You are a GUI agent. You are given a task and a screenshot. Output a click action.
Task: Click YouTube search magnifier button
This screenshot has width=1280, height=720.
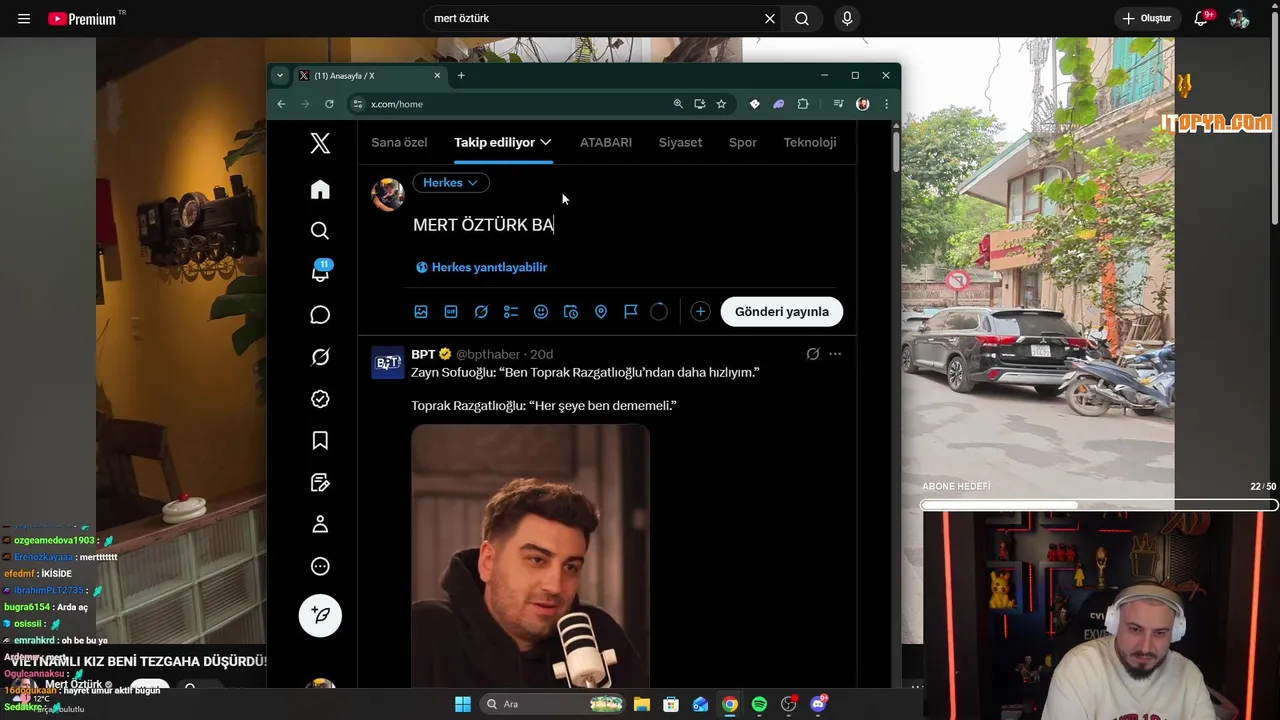point(802,18)
